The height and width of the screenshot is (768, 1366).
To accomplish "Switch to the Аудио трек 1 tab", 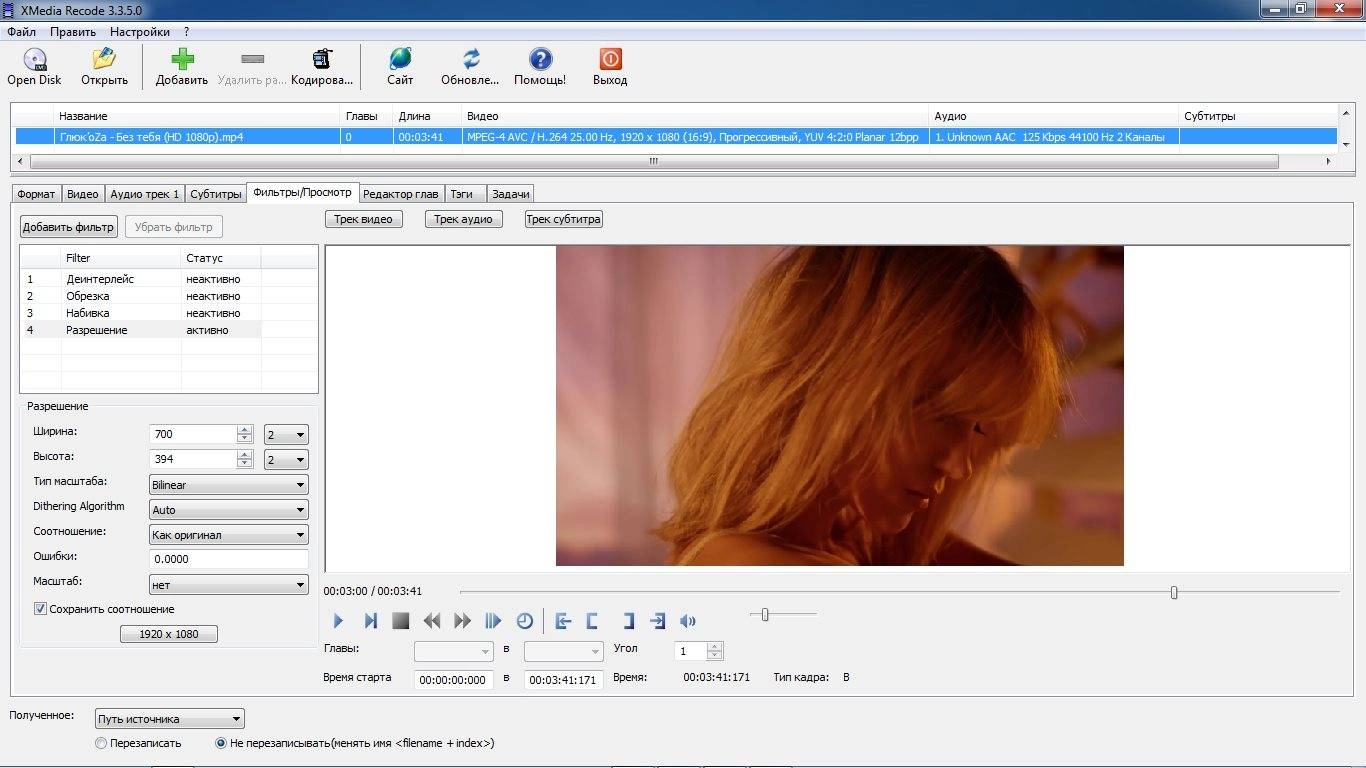I will tap(145, 194).
